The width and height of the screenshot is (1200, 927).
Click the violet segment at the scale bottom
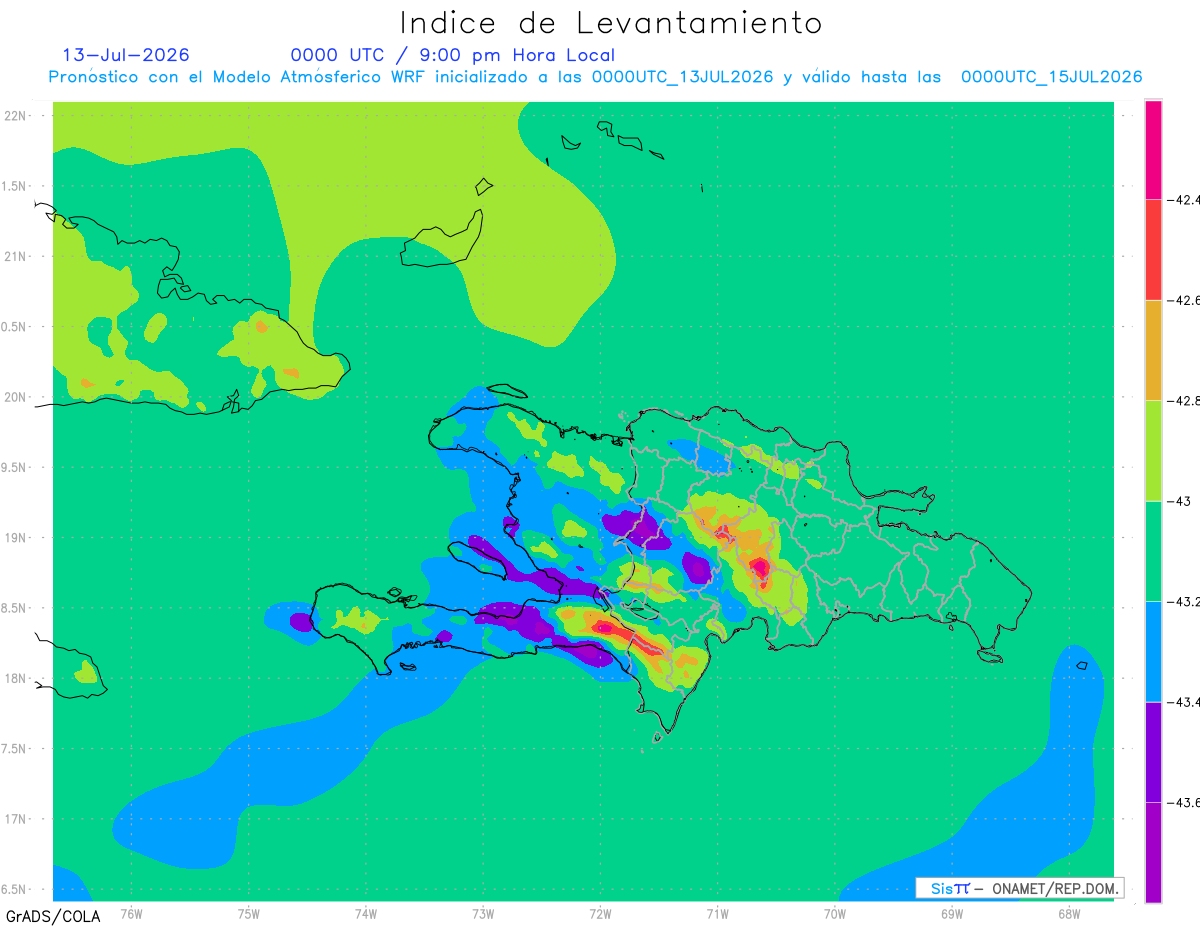pyautogui.click(x=1153, y=853)
